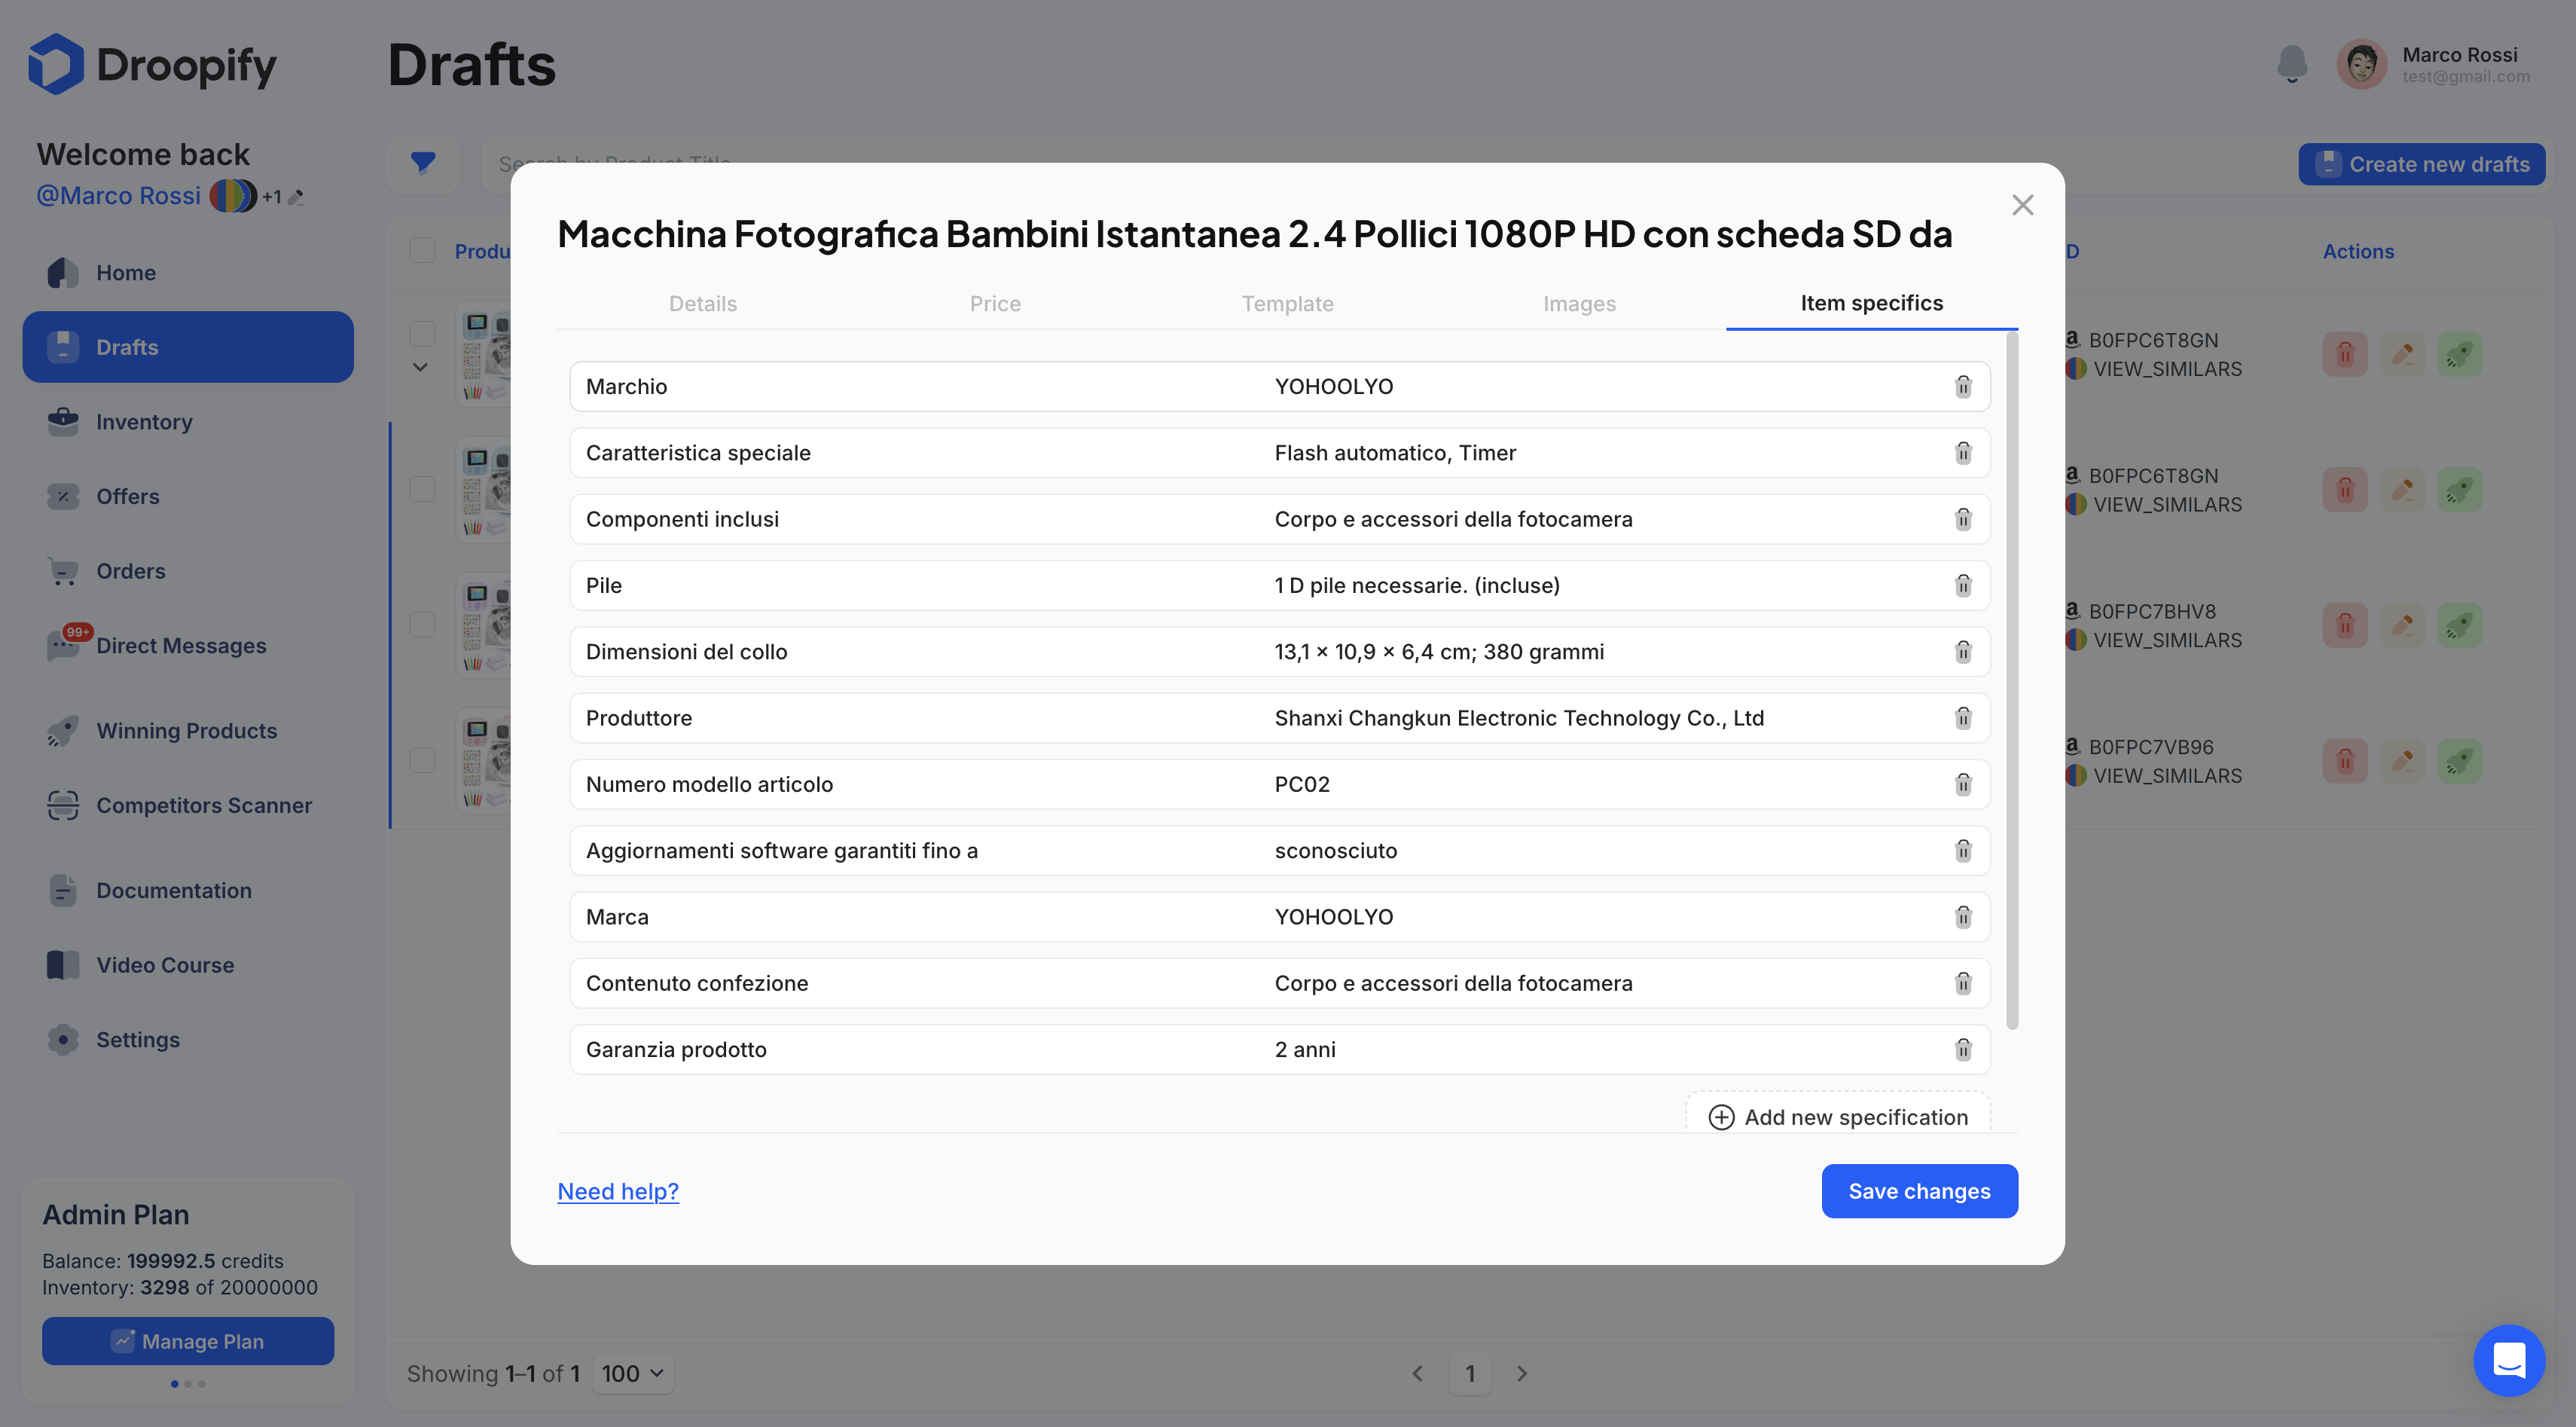
Task: Delete the Marchio specification row
Action: (1962, 386)
